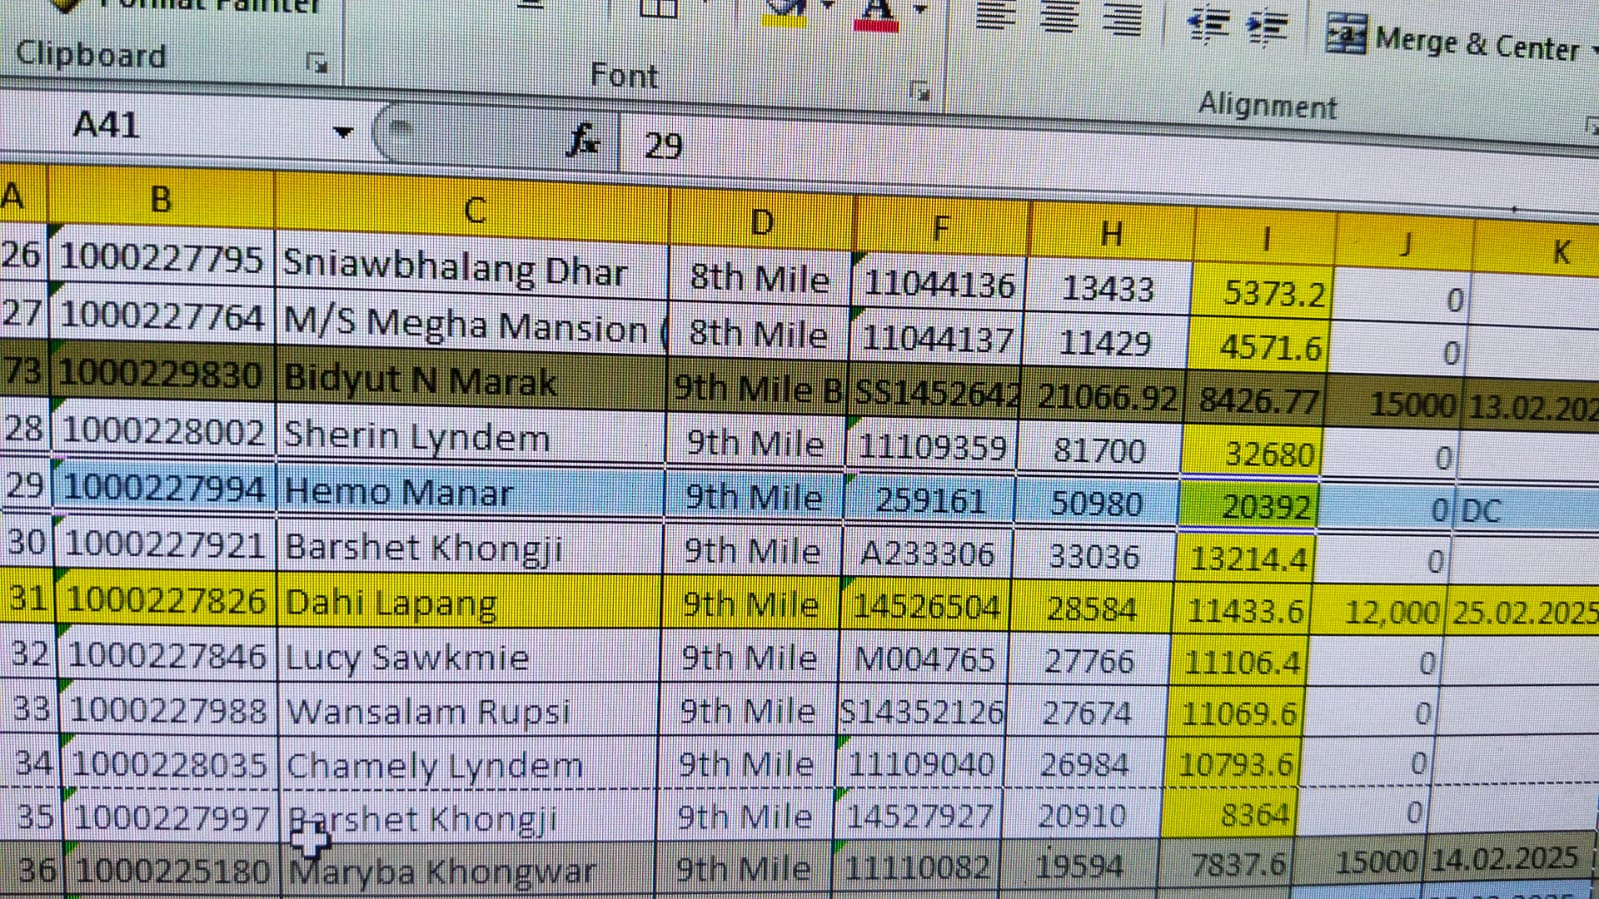The height and width of the screenshot is (899, 1599).
Task: Click the Font Color 'A' icon
Action: (x=876, y=14)
